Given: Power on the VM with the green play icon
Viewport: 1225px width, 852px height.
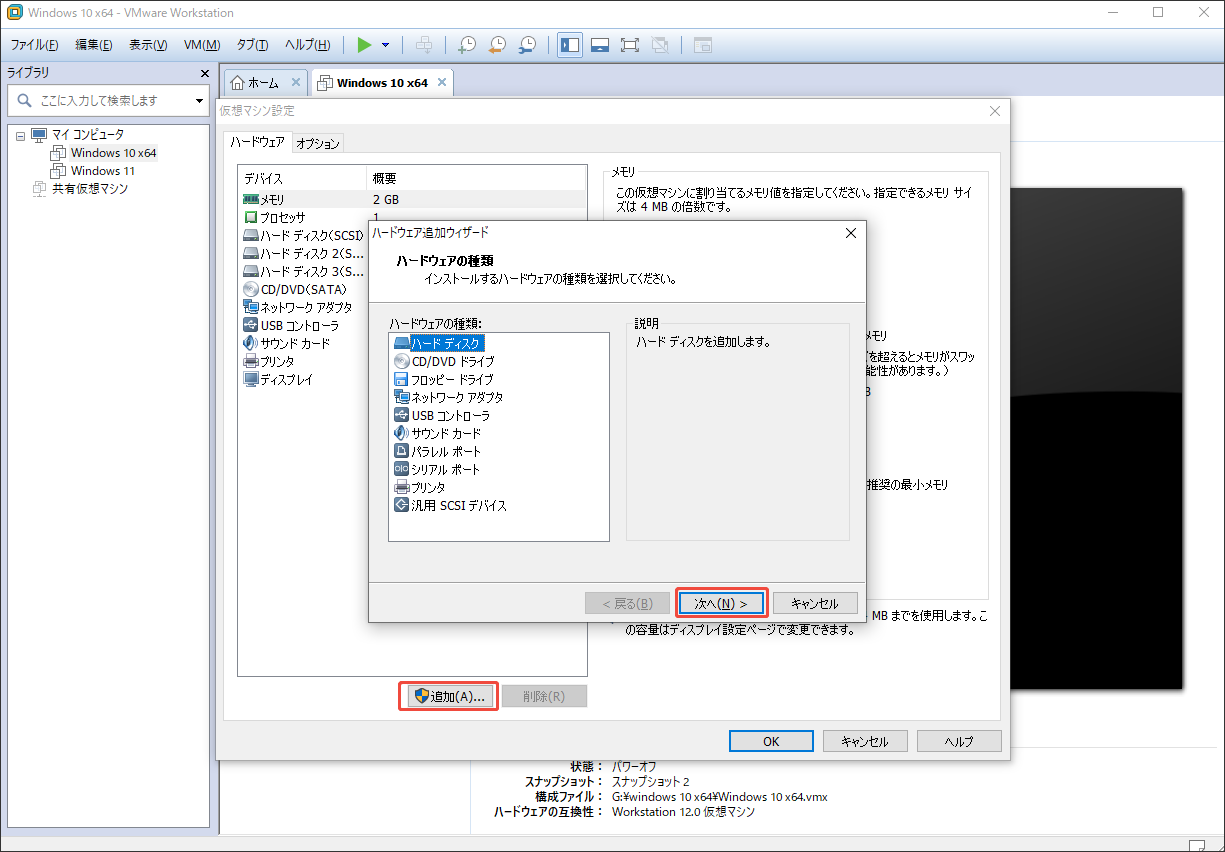Looking at the screenshot, I should coord(364,45).
